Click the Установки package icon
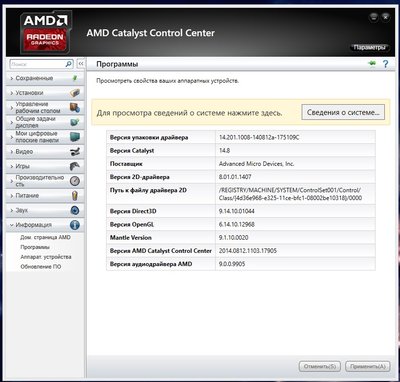 tap(75, 93)
